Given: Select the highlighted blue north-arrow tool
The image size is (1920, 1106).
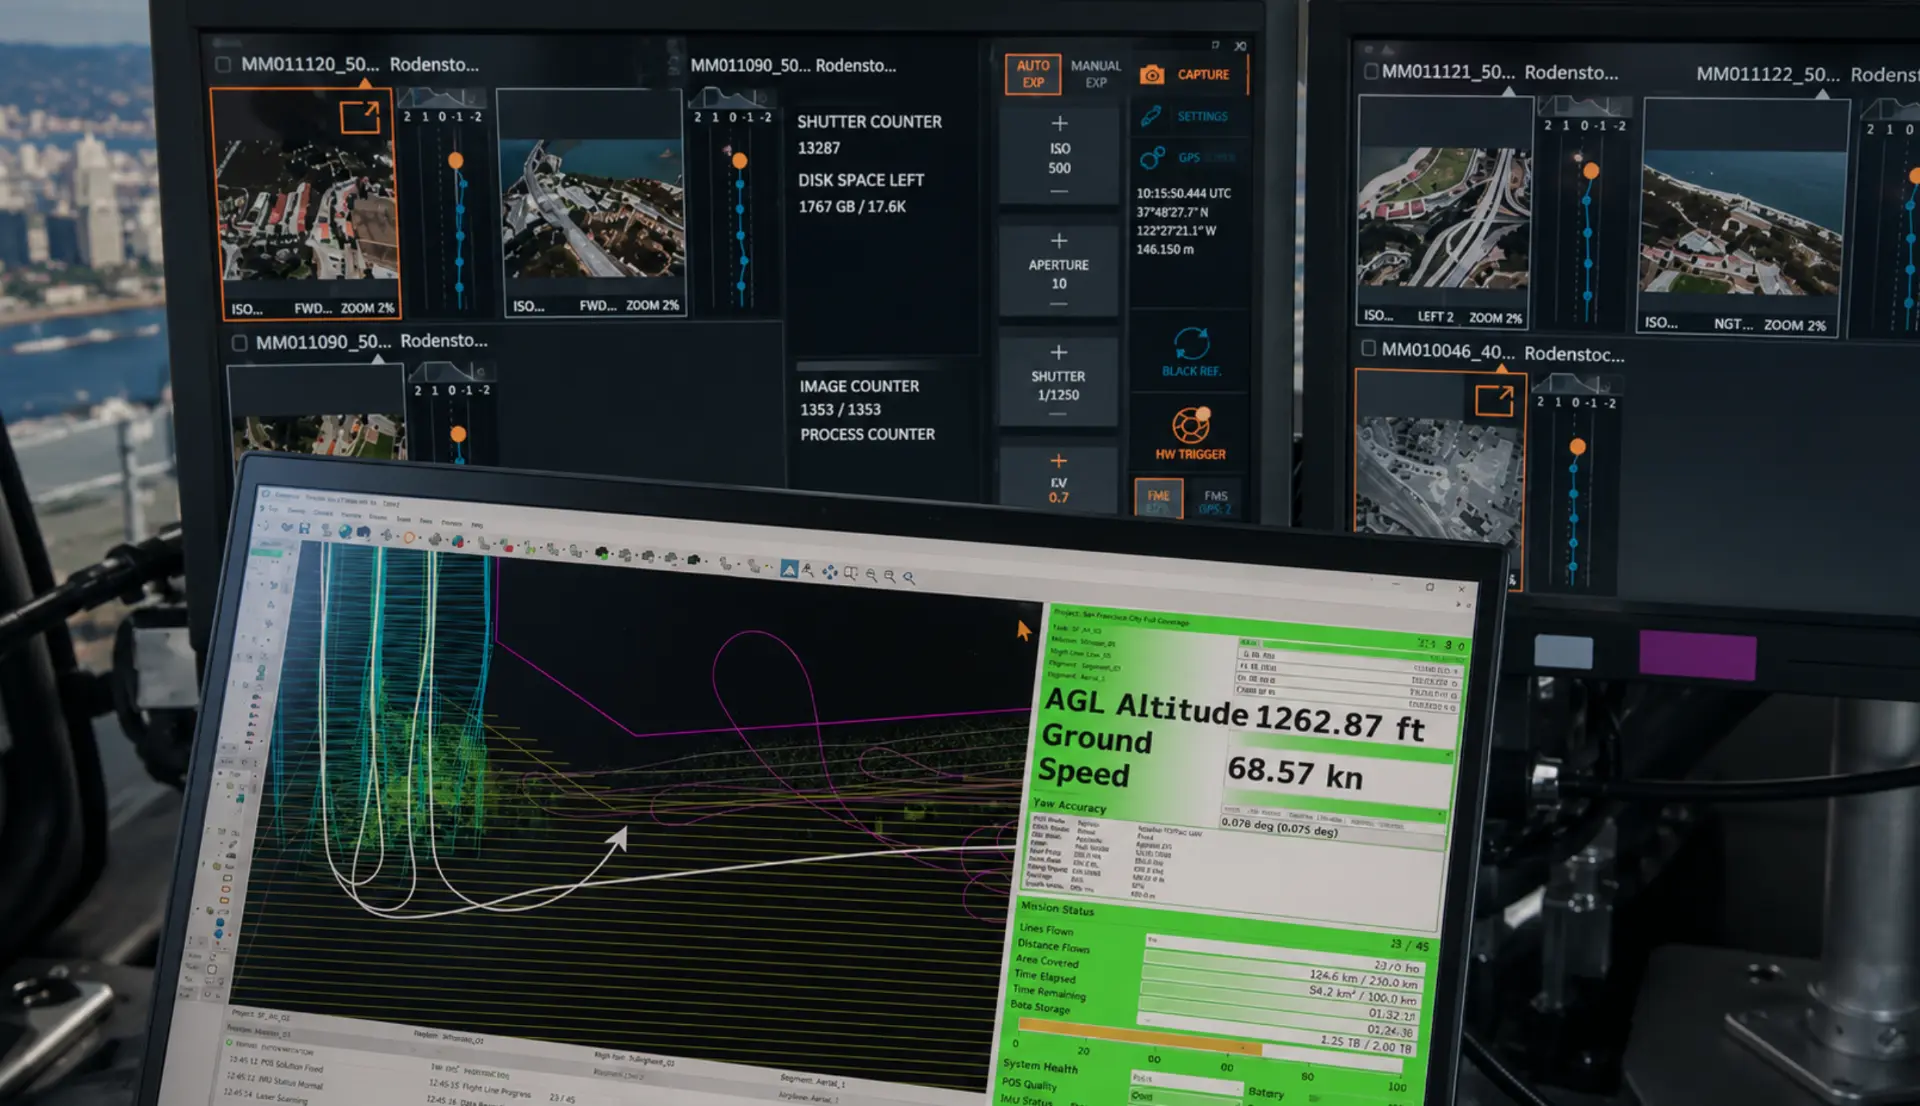Looking at the screenshot, I should [789, 569].
